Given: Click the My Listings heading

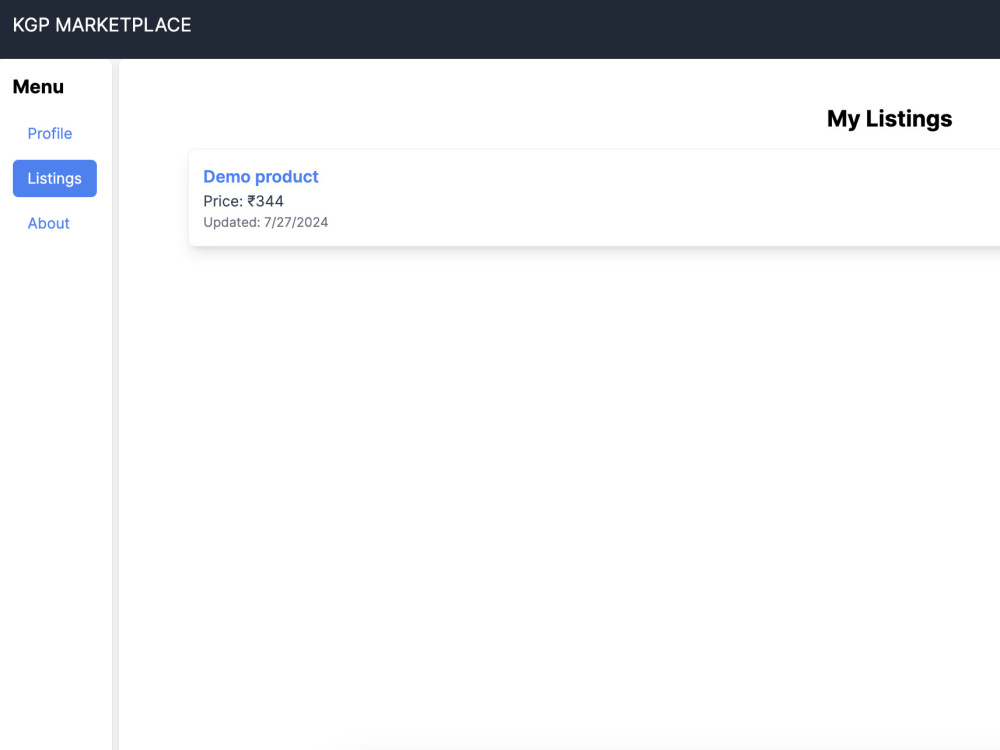Looking at the screenshot, I should [x=889, y=119].
